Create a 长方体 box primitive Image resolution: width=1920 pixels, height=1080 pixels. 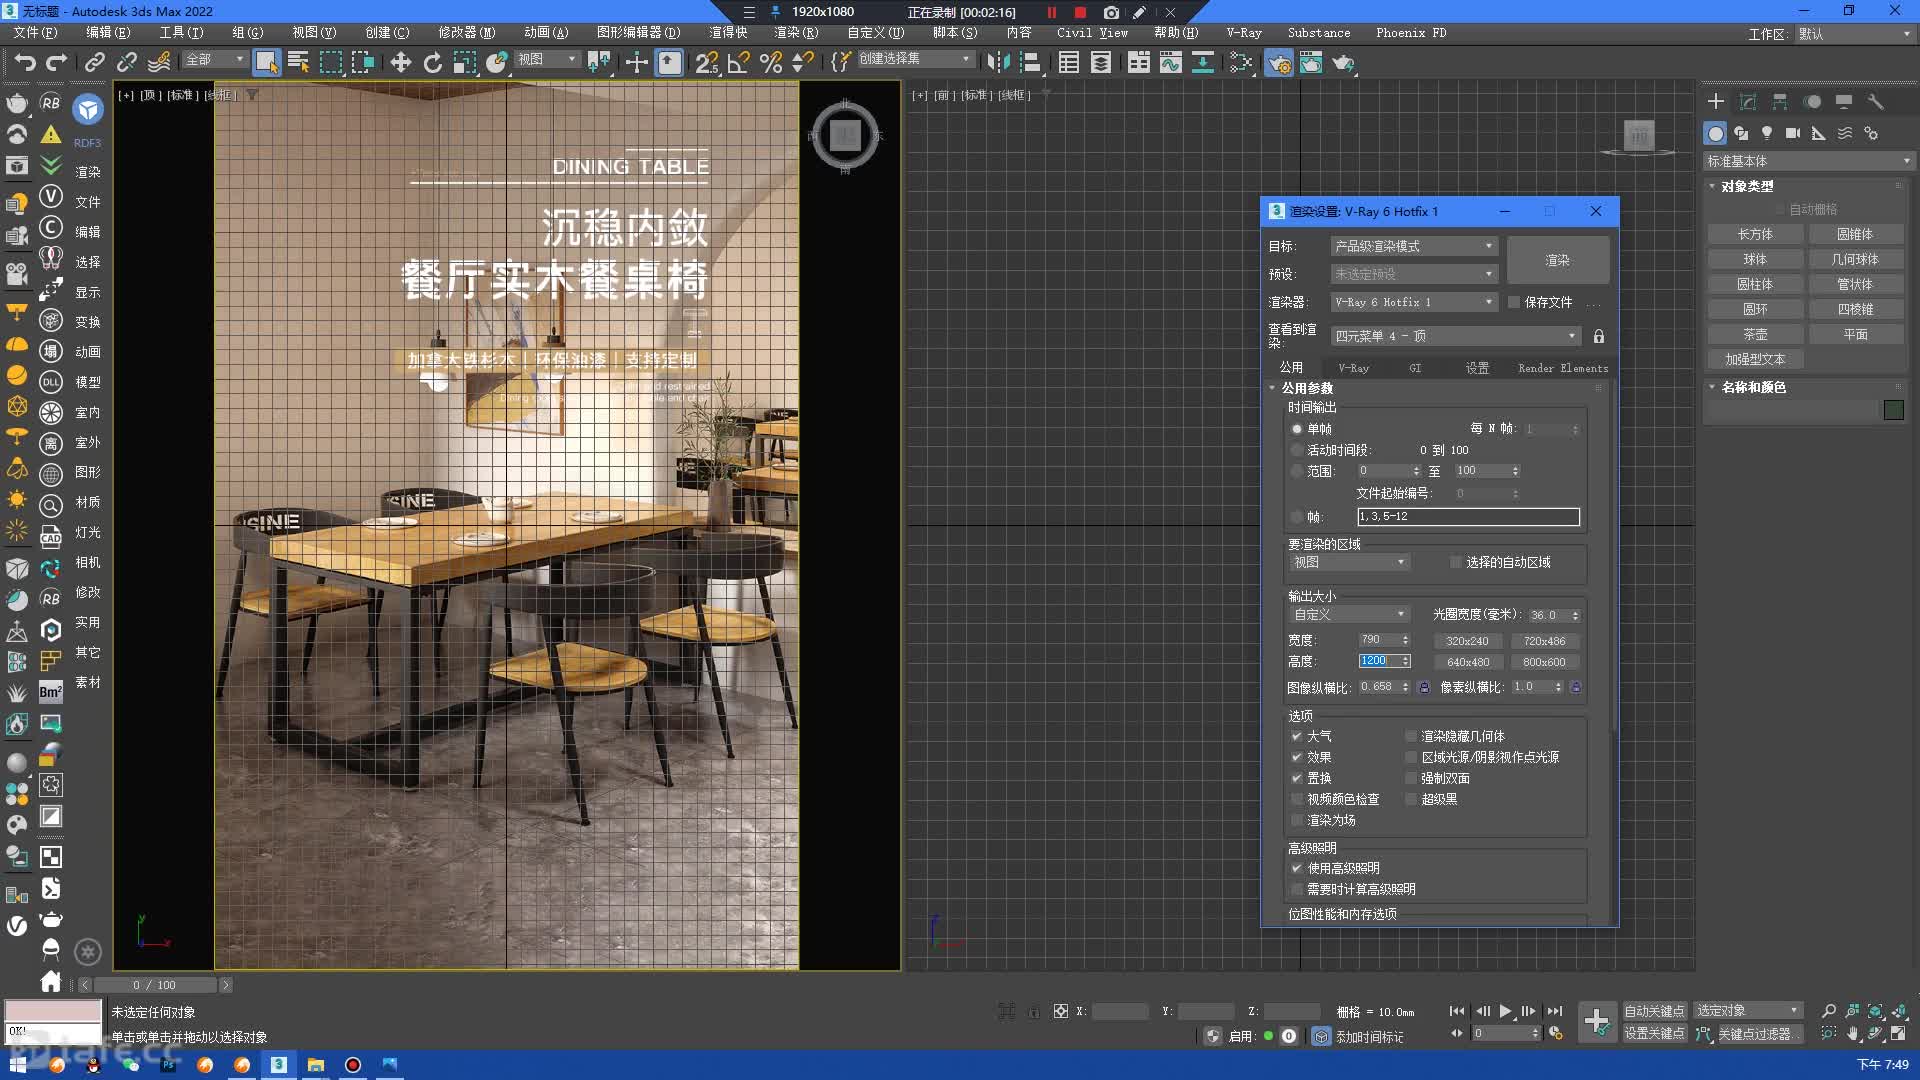pos(1755,234)
